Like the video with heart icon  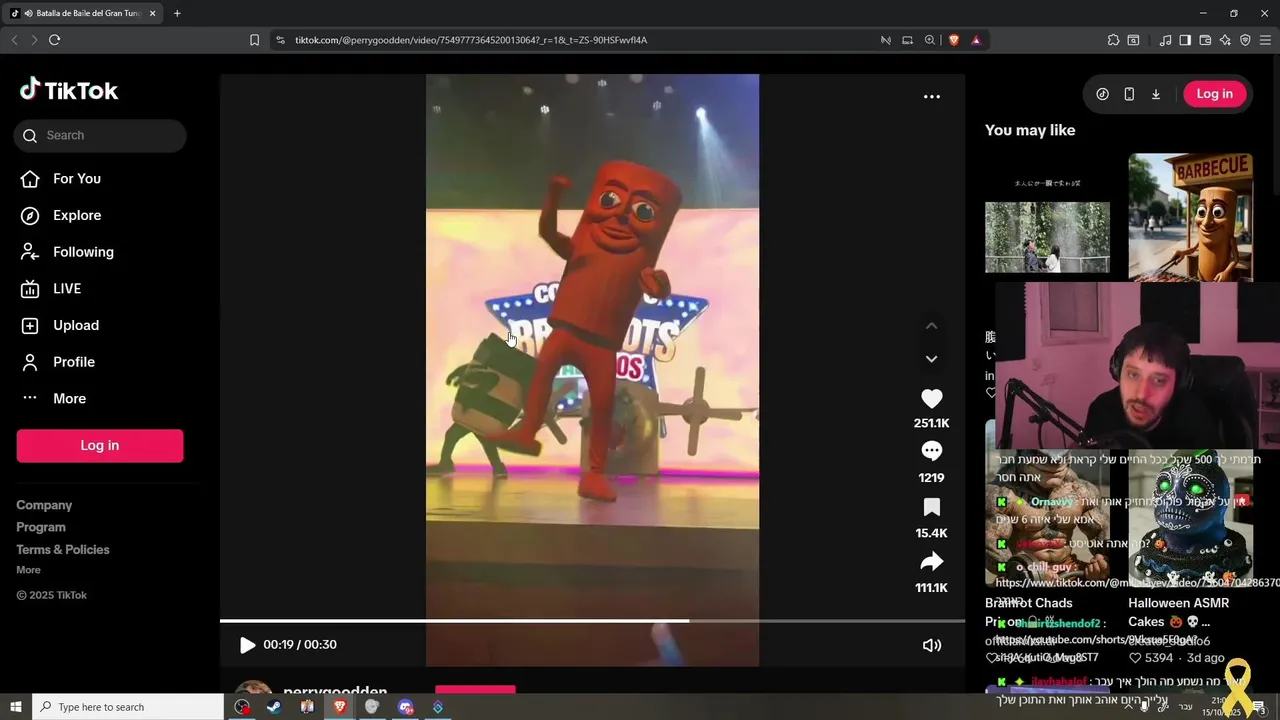(x=931, y=398)
